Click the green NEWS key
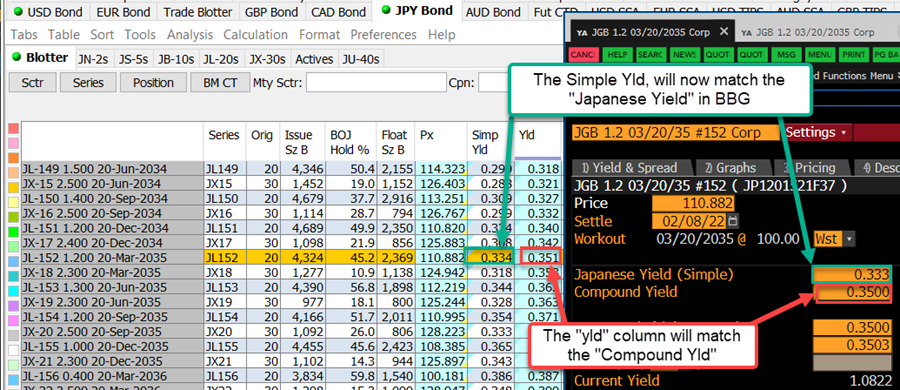The height and width of the screenshot is (390, 900). click(x=685, y=55)
